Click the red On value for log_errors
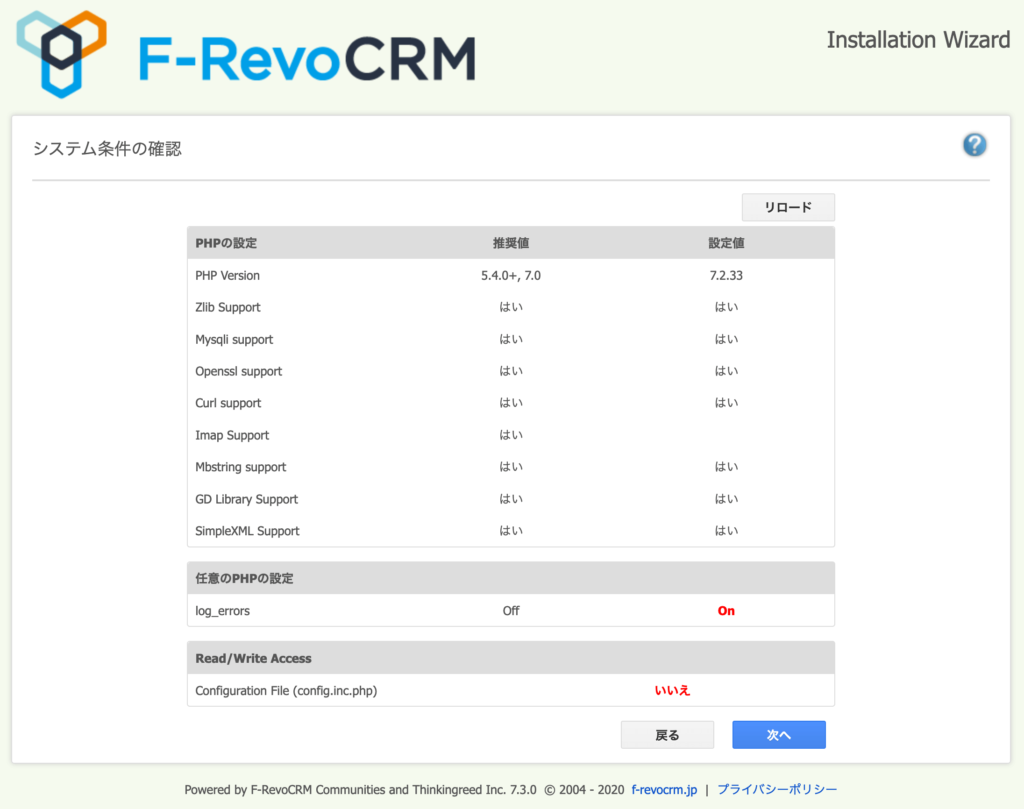This screenshot has width=1024, height=809. pyautogui.click(x=726, y=611)
